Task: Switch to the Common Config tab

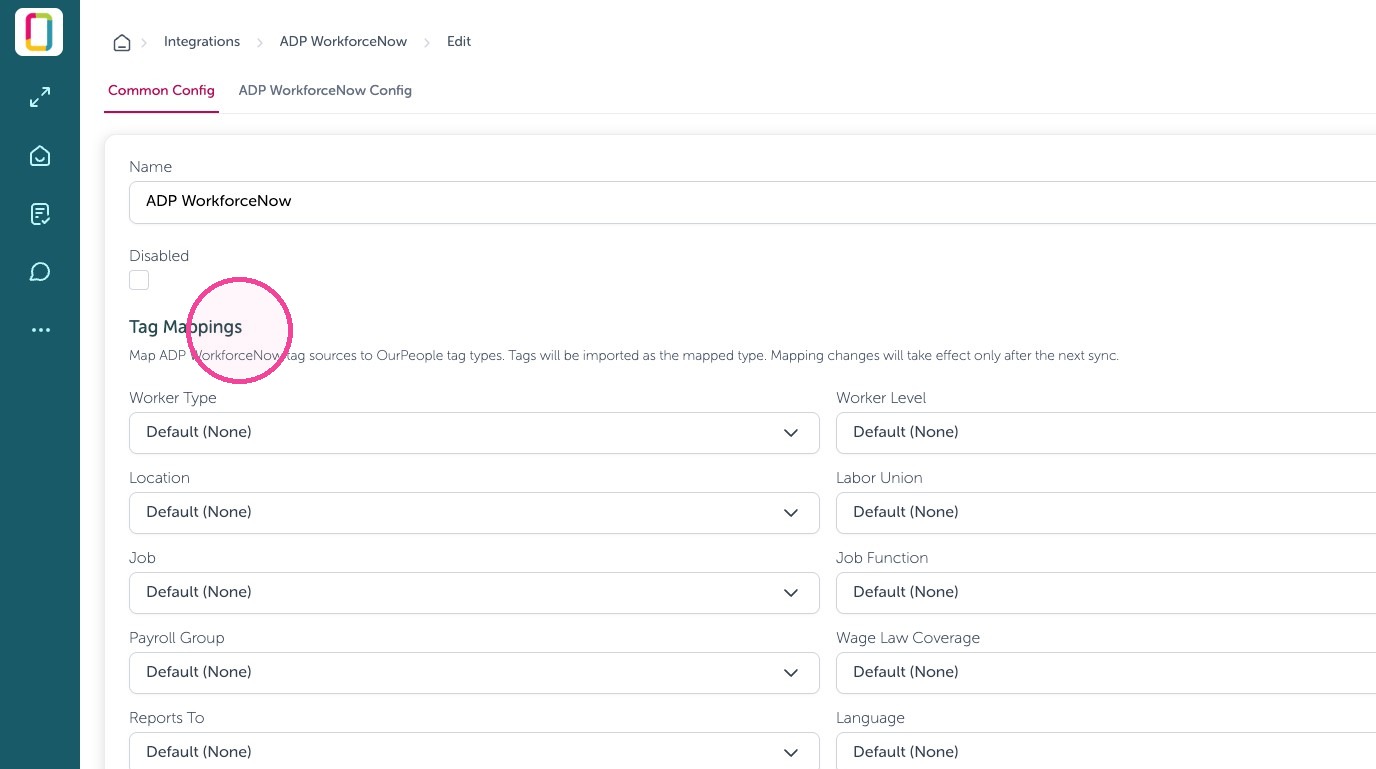Action: [x=161, y=90]
